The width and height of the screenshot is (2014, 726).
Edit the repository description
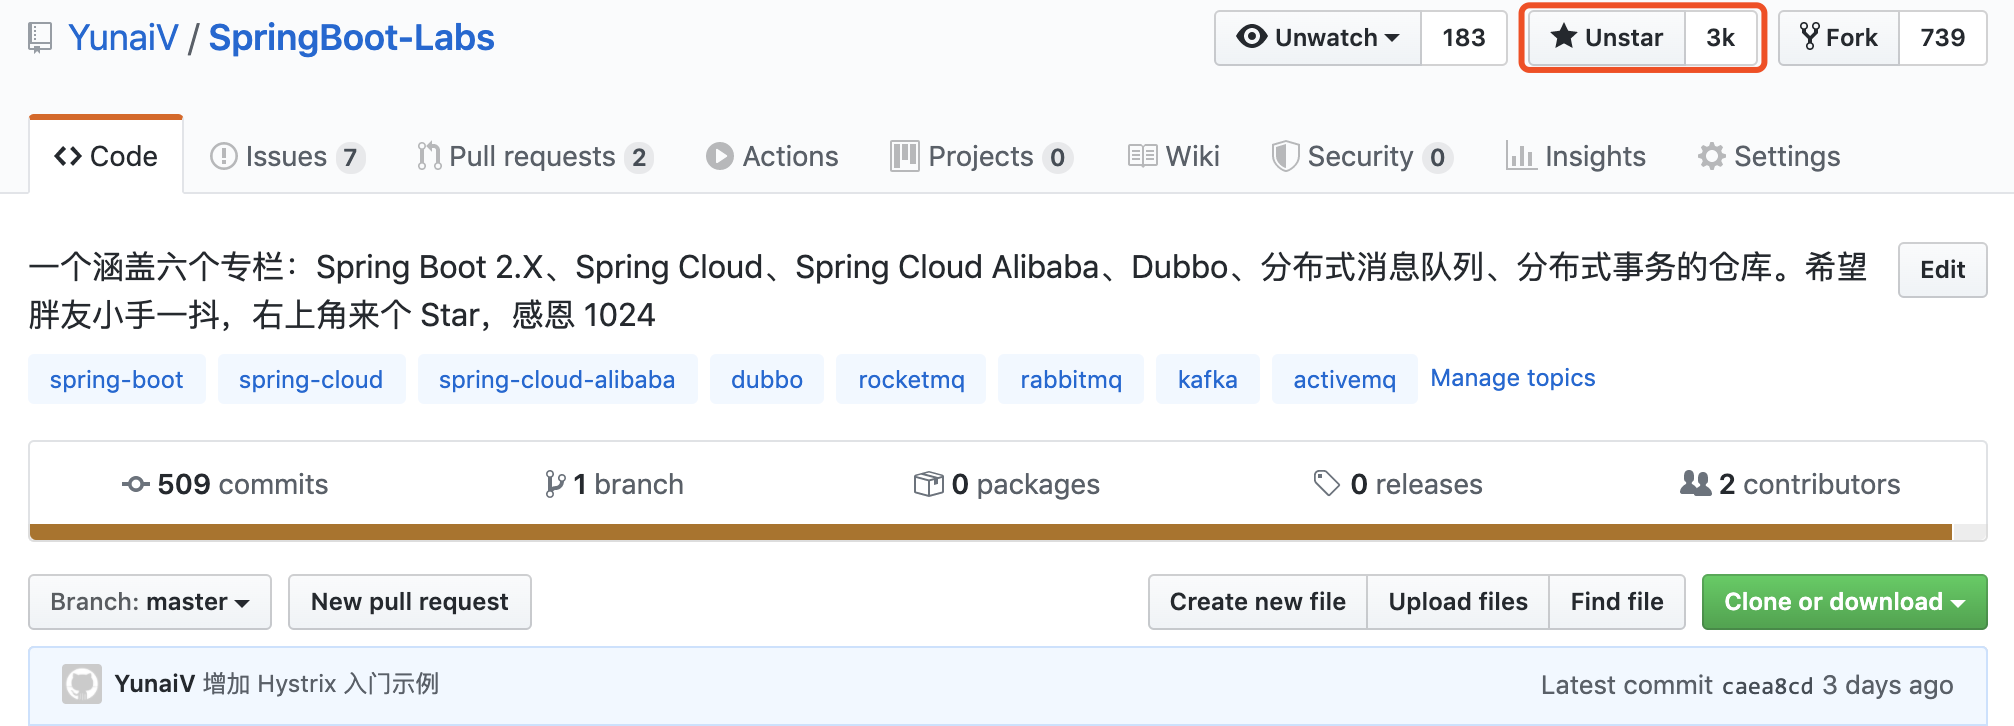point(1942,270)
